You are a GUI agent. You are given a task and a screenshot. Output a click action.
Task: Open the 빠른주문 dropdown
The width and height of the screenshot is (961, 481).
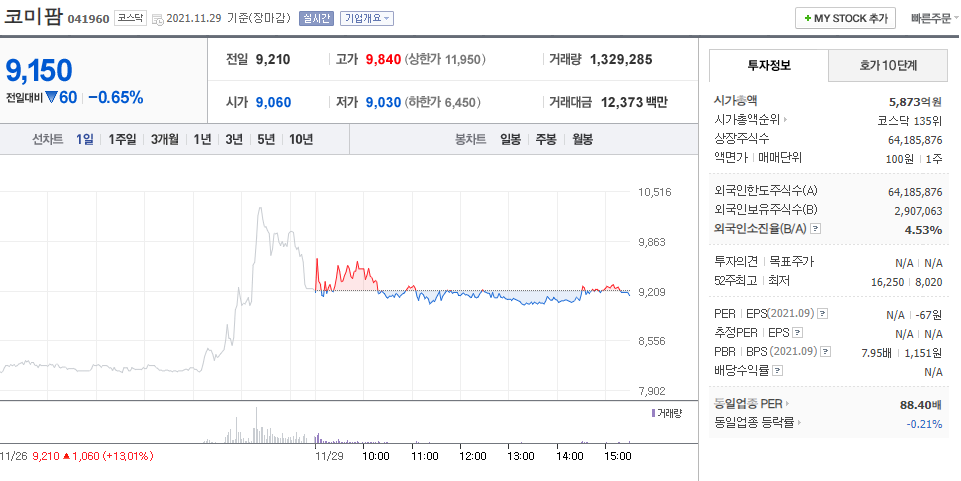pos(935,18)
